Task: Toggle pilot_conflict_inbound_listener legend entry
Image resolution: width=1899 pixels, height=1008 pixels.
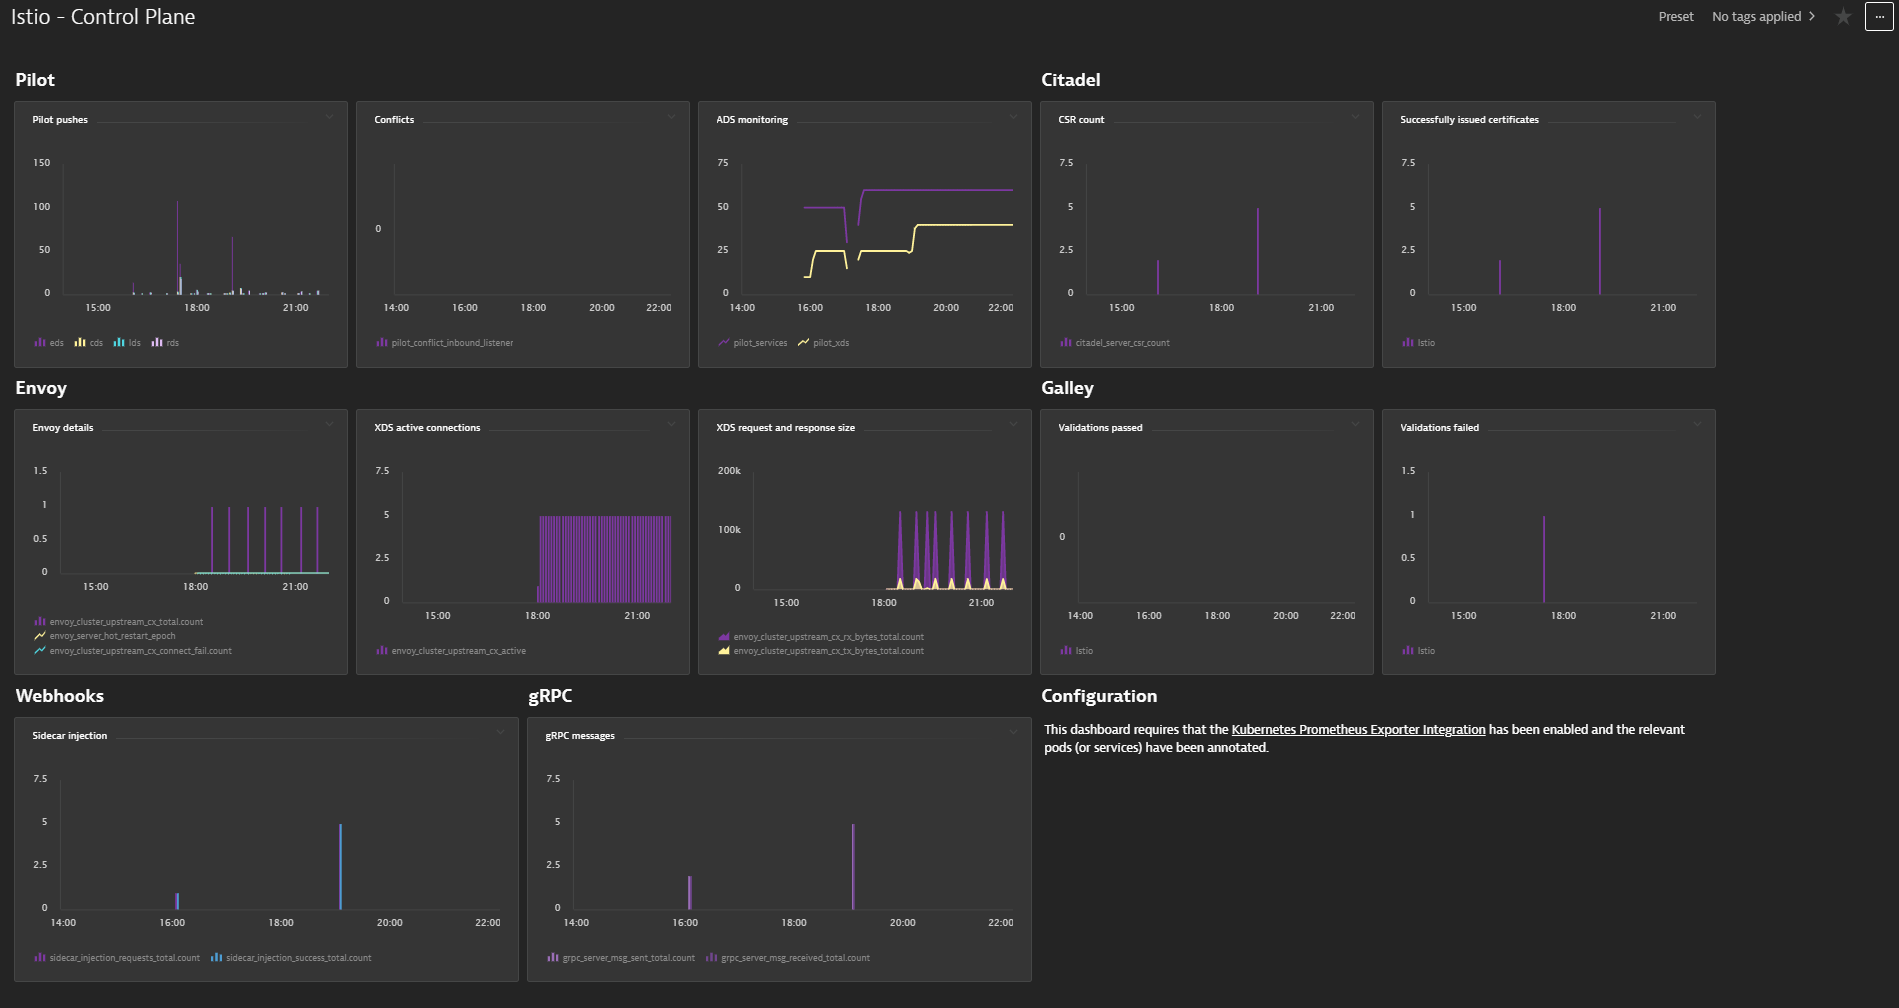Action: [445, 343]
